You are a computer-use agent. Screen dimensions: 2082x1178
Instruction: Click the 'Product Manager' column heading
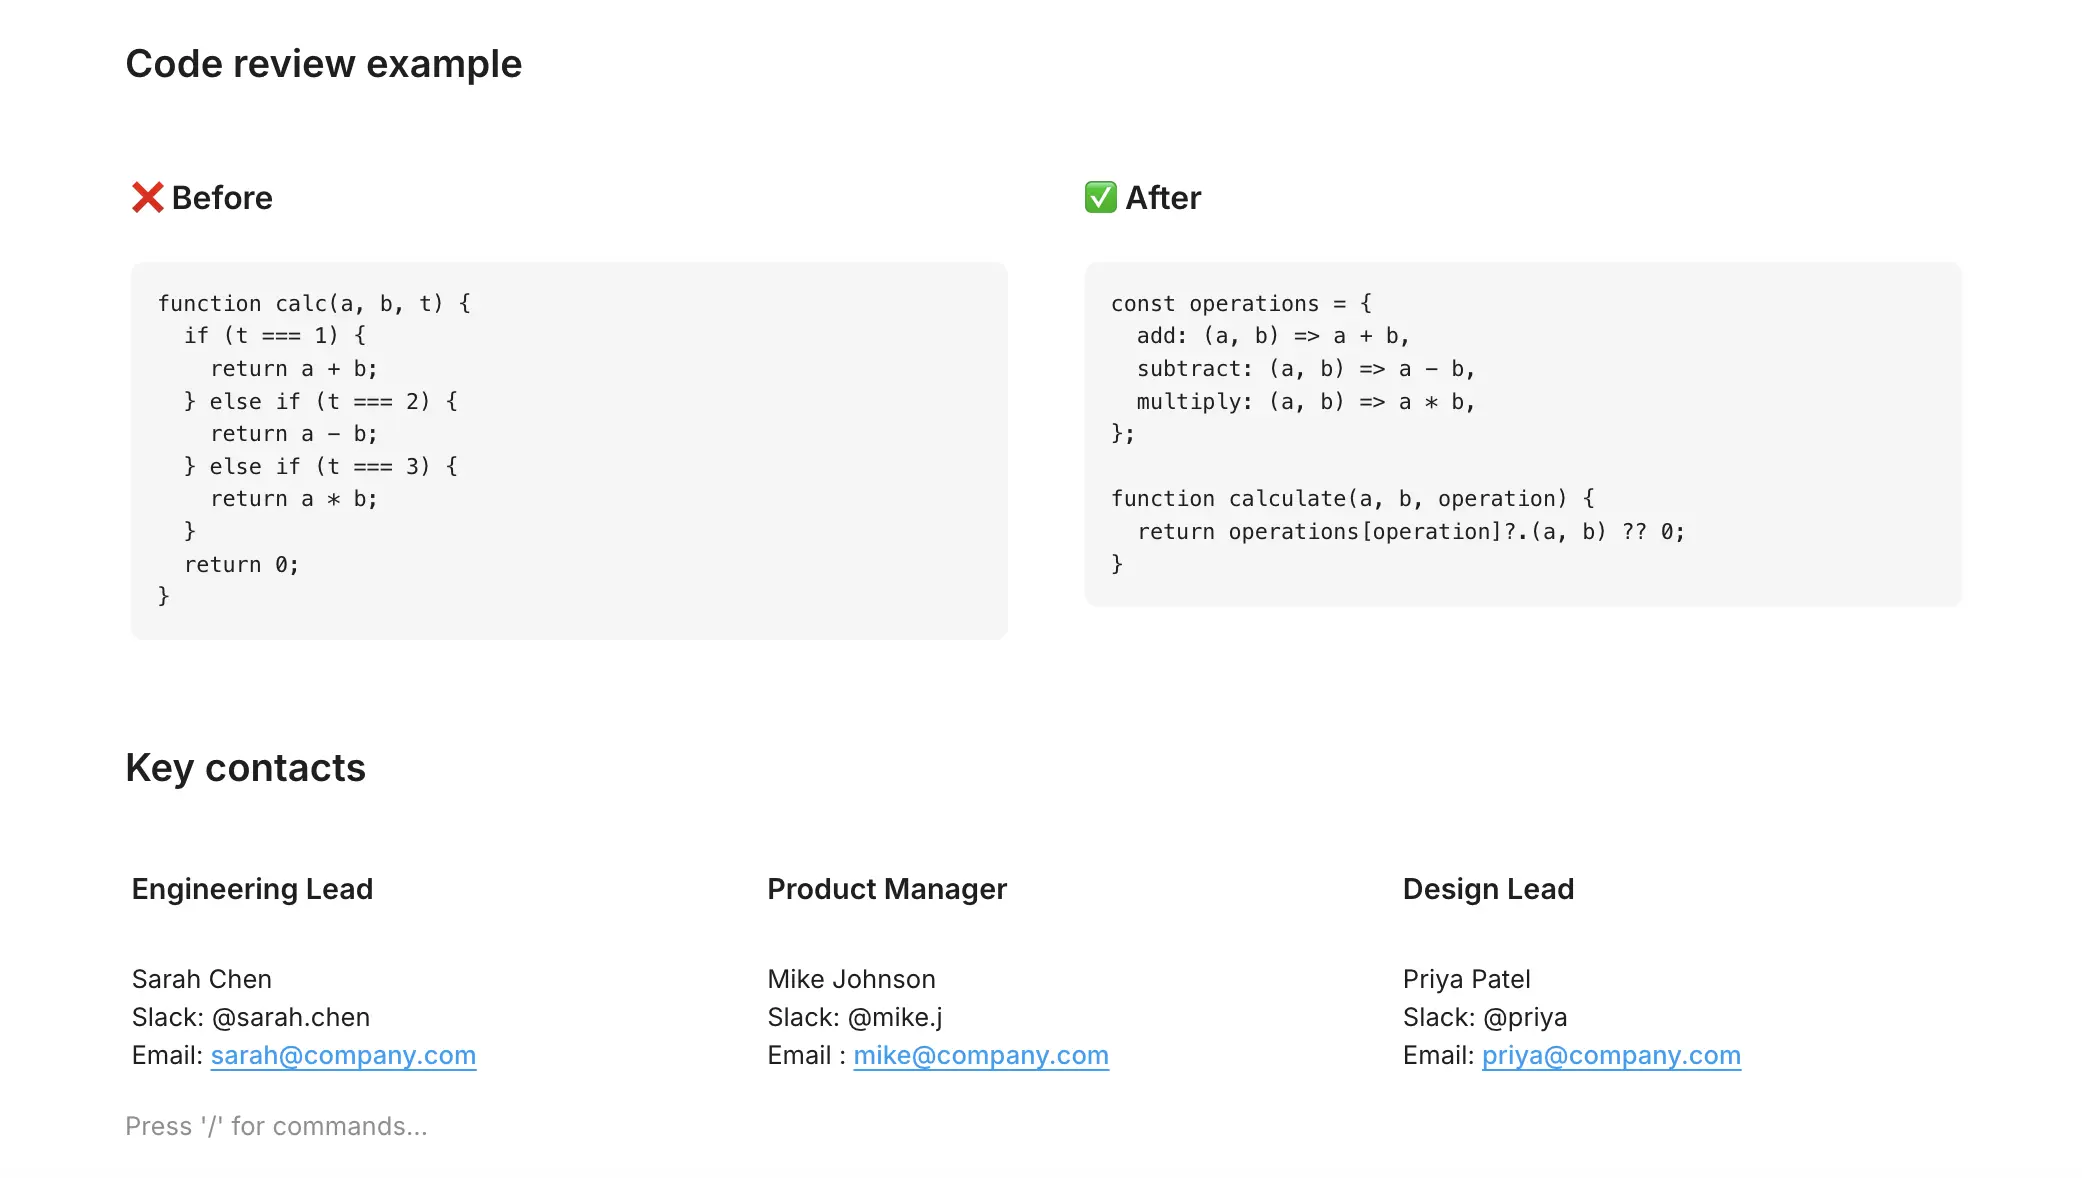(886, 889)
